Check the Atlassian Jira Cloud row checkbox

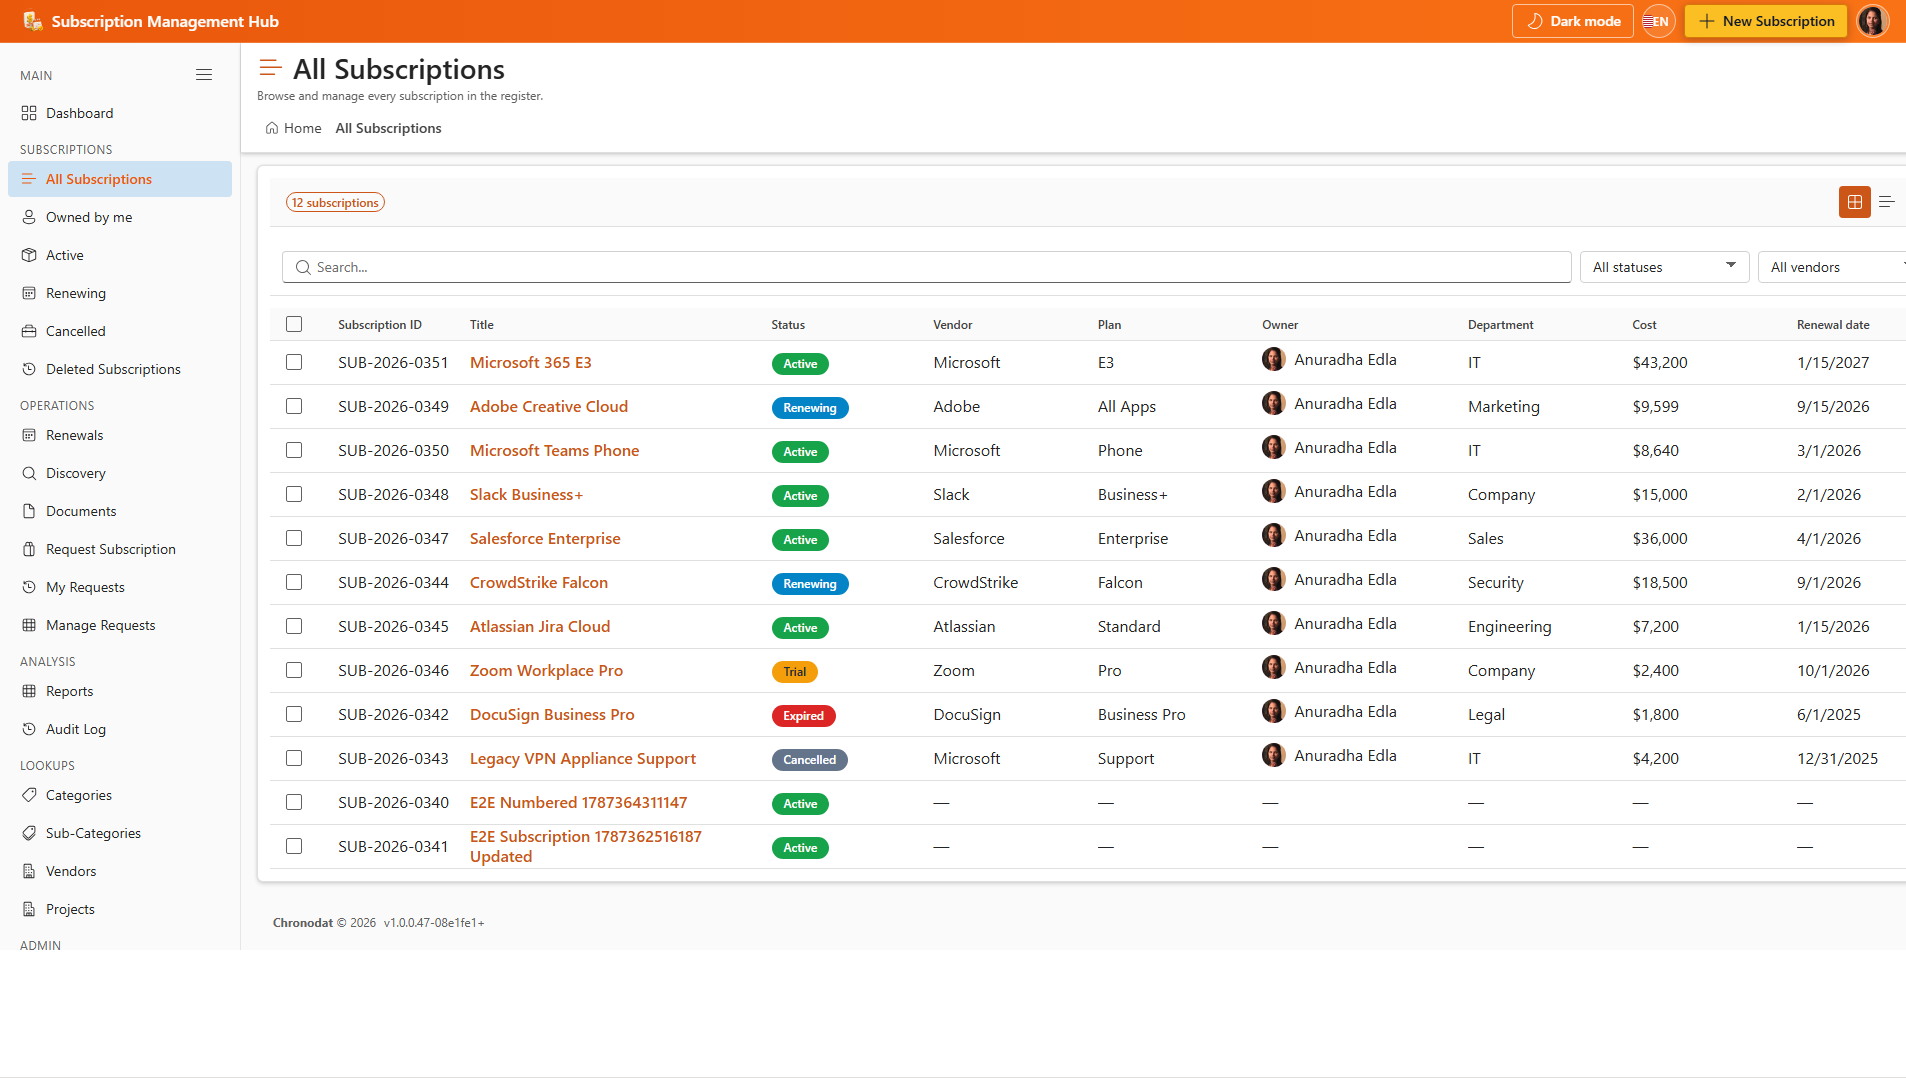coord(294,626)
